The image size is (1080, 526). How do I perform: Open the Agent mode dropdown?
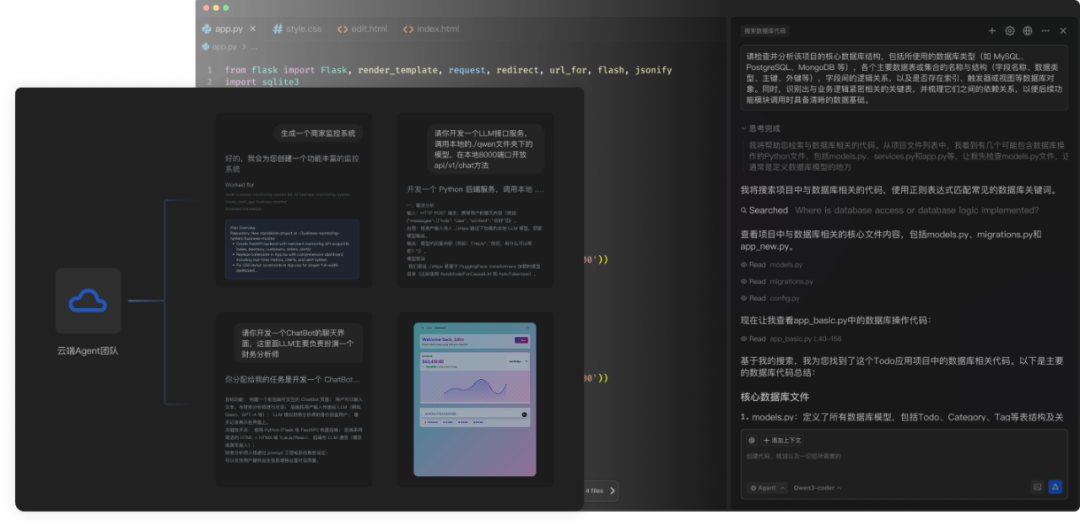tap(767, 487)
